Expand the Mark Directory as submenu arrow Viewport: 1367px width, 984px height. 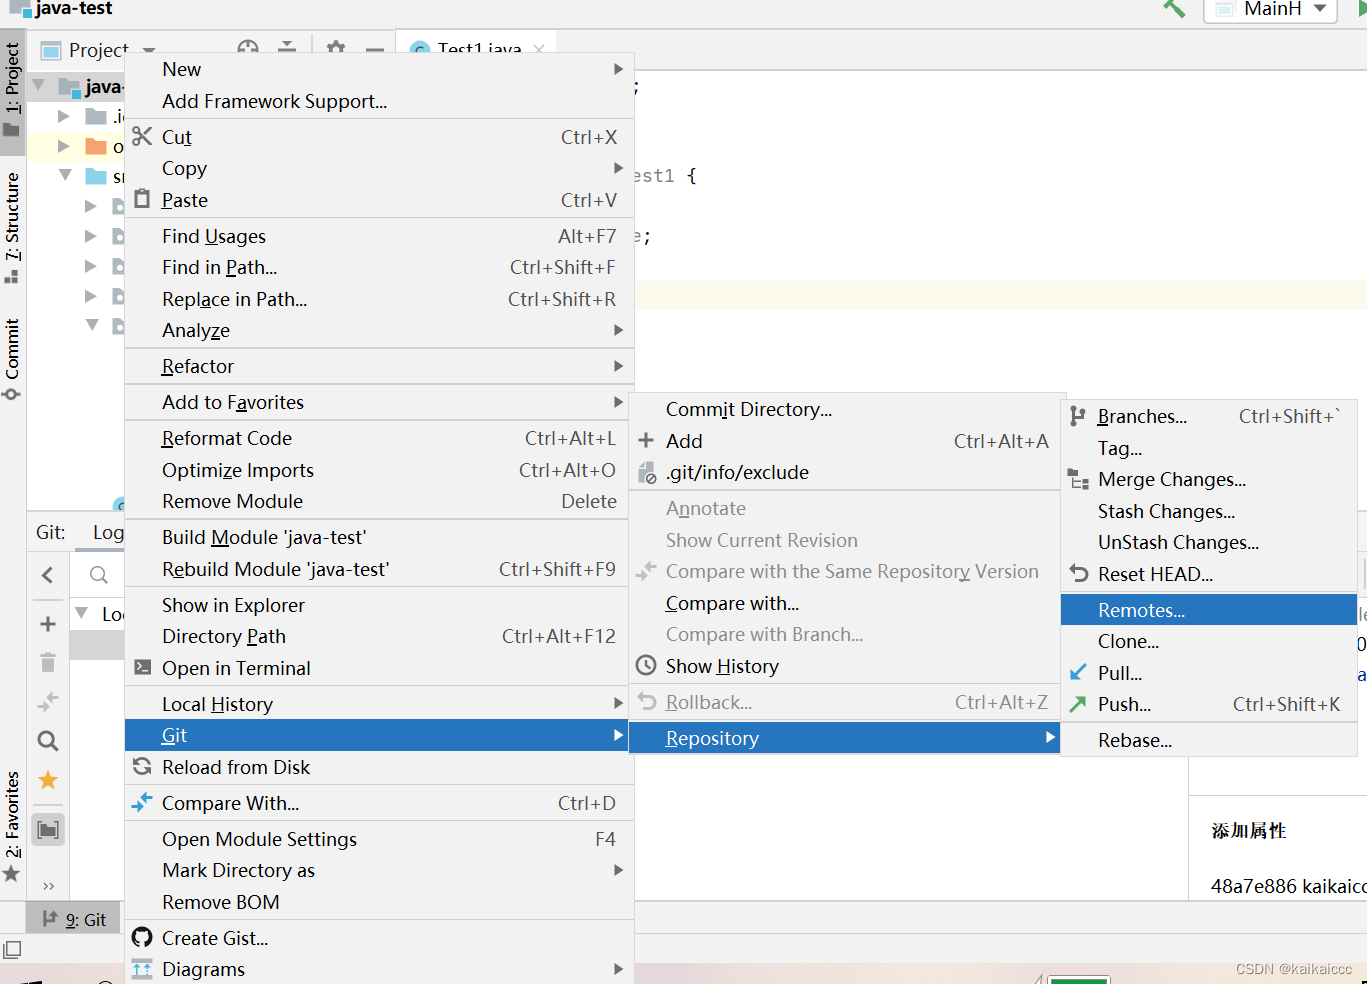(618, 870)
